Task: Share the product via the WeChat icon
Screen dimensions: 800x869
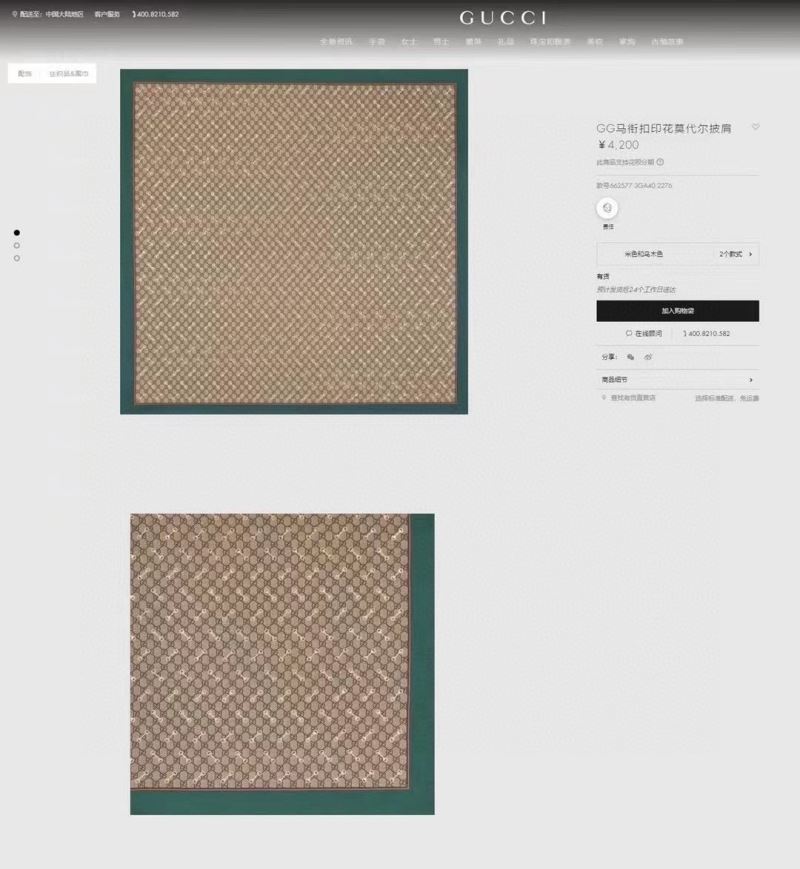Action: click(x=630, y=357)
